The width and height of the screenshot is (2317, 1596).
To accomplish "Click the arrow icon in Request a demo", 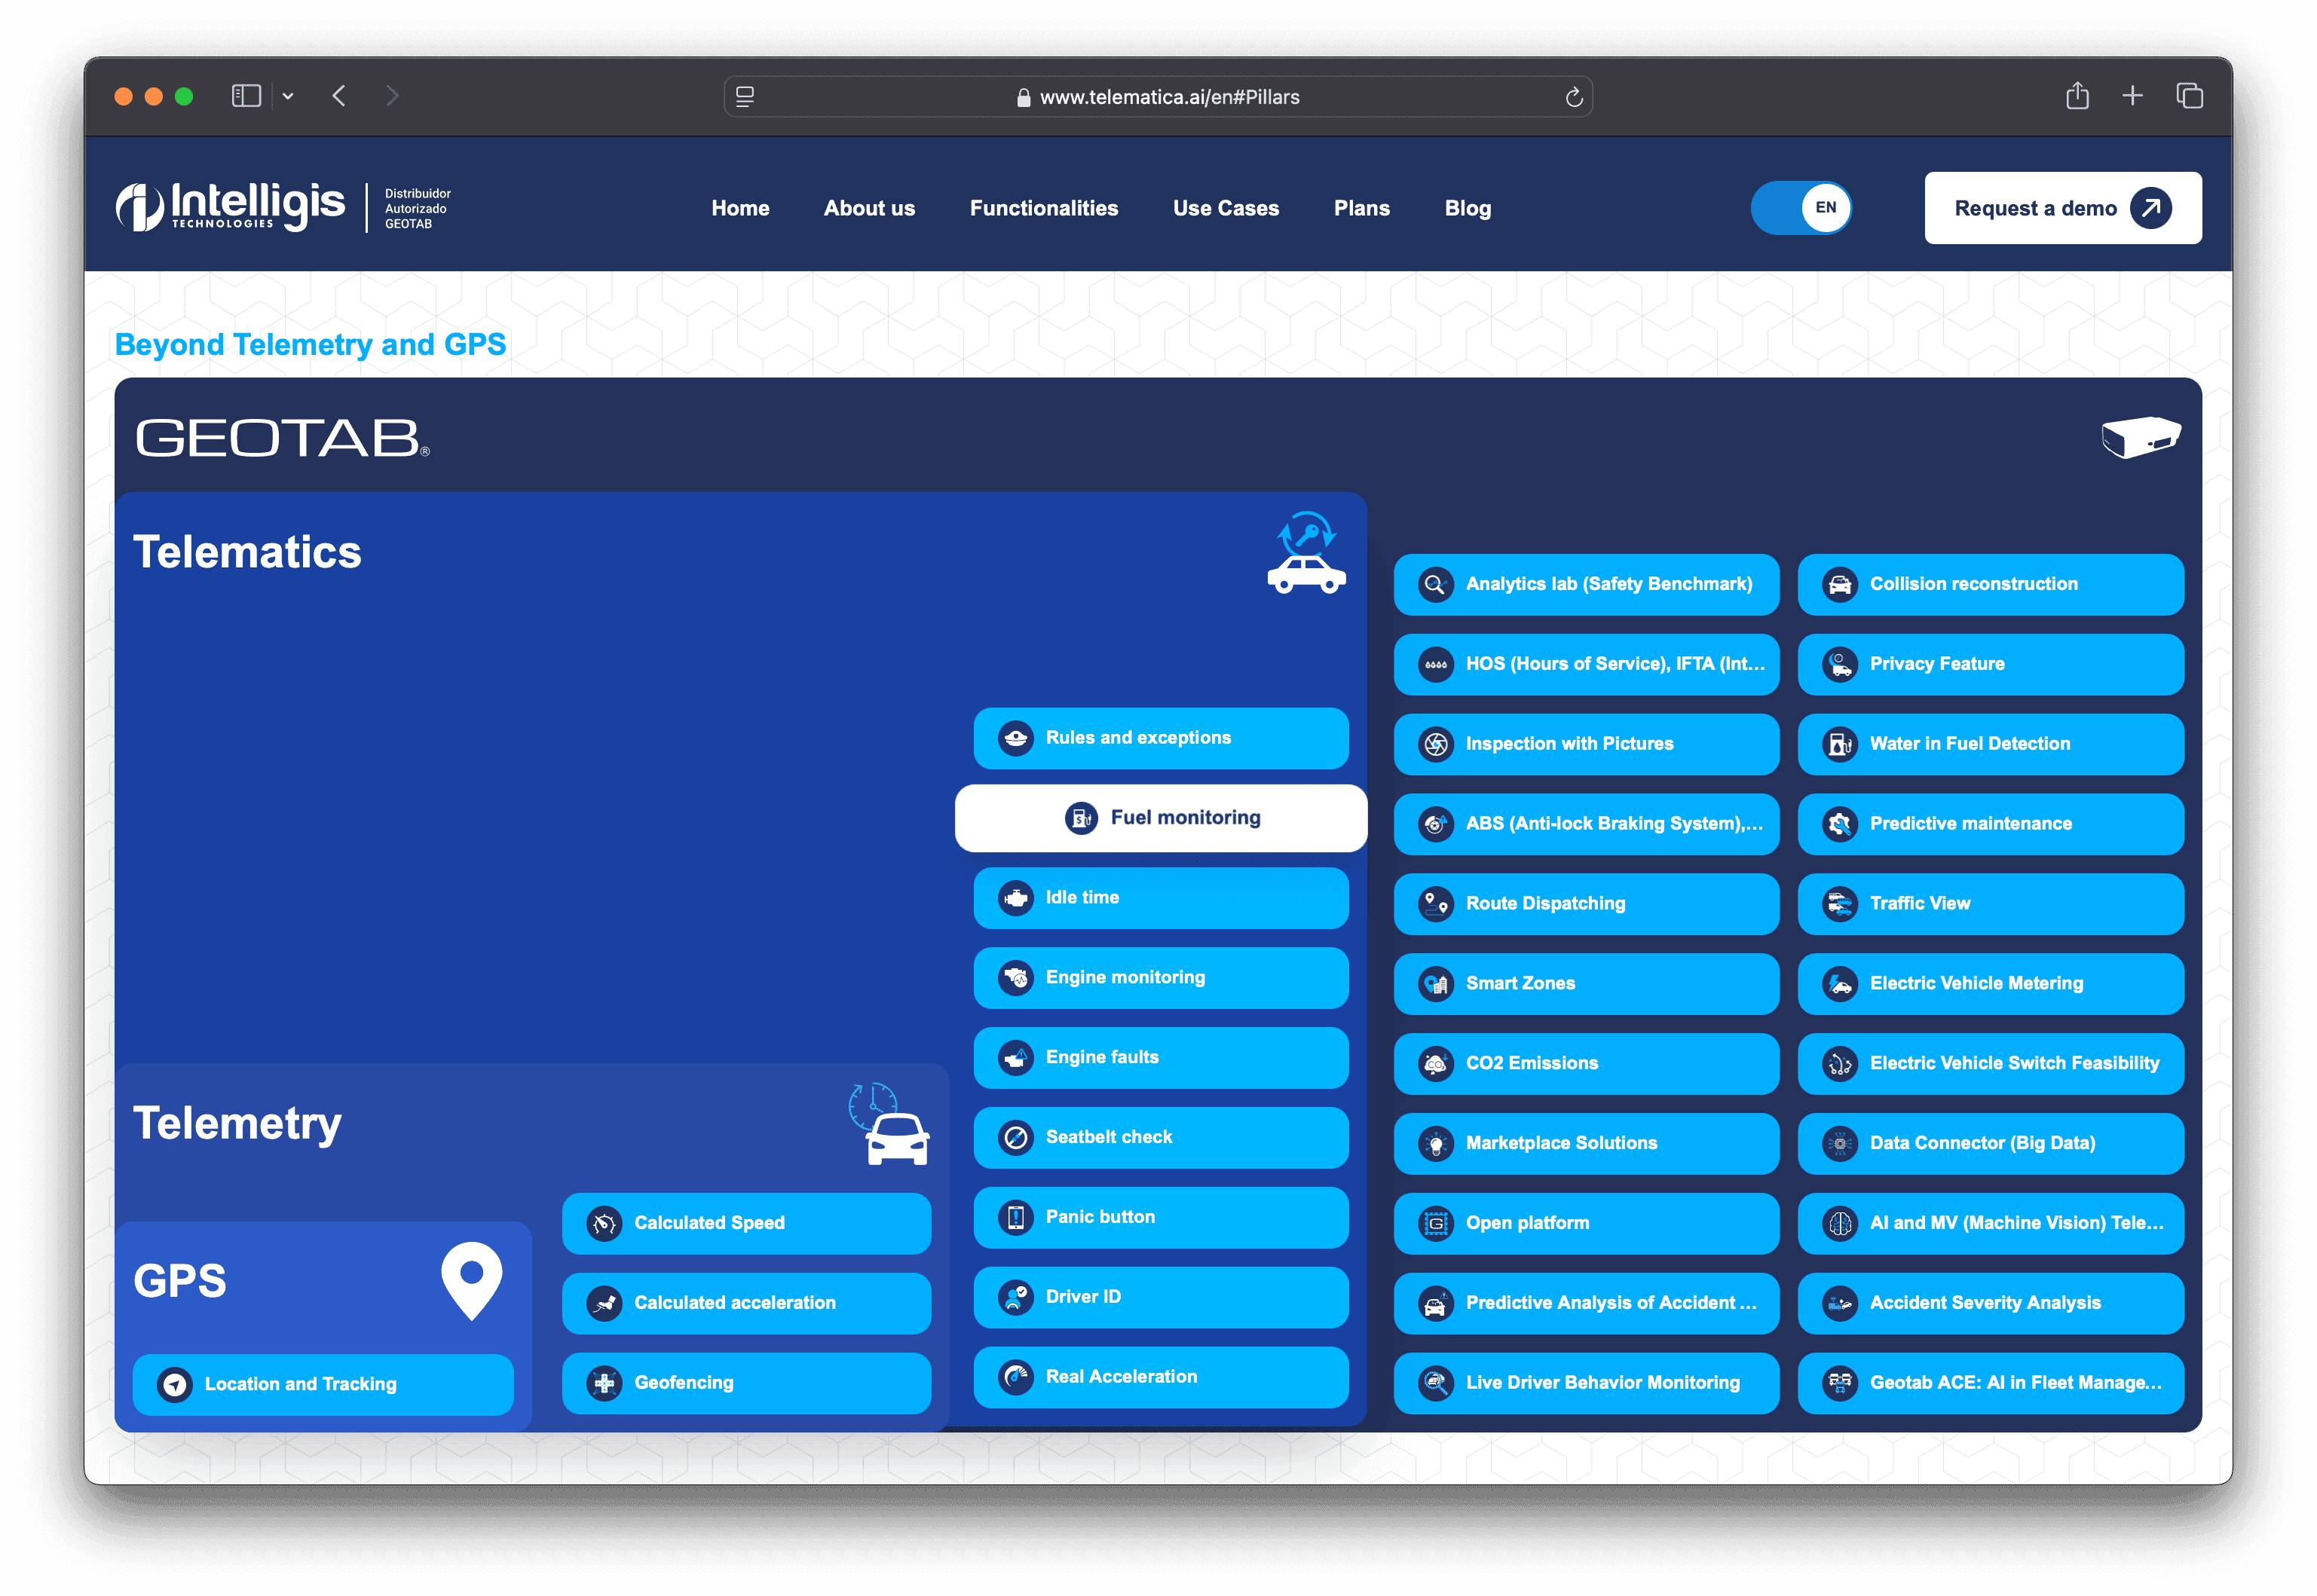I will point(2150,208).
